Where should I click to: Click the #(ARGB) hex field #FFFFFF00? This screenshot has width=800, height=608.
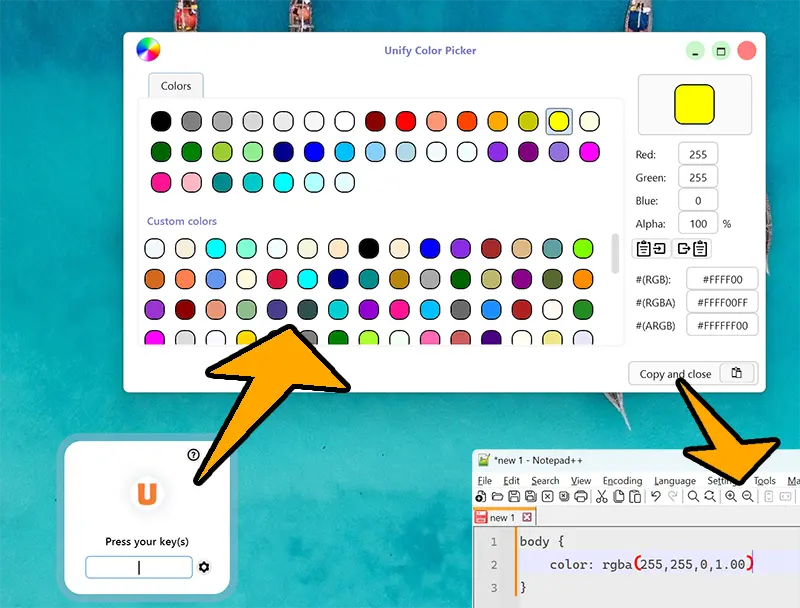pos(722,325)
